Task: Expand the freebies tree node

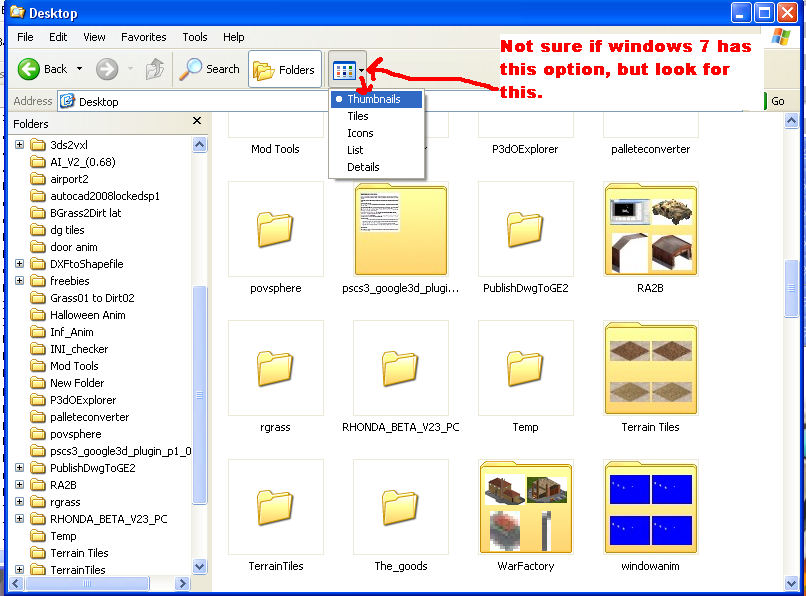Action: 20,281
